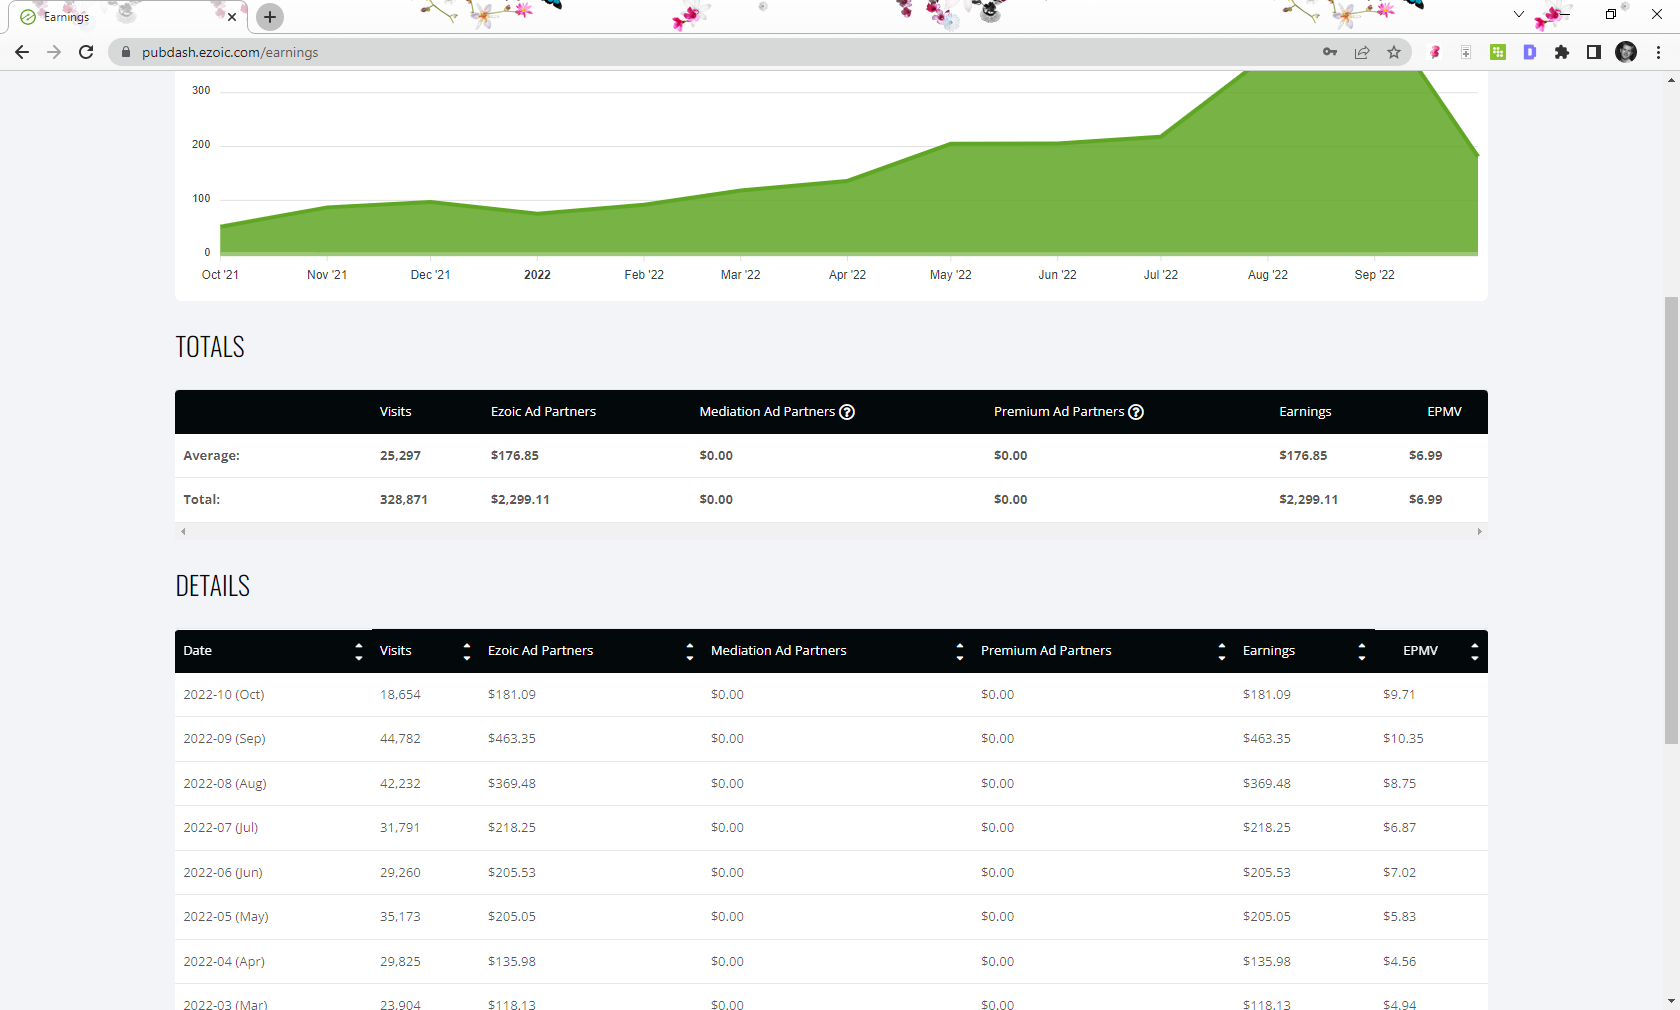
Task: Open the green grid extension icon
Action: tap(1498, 52)
